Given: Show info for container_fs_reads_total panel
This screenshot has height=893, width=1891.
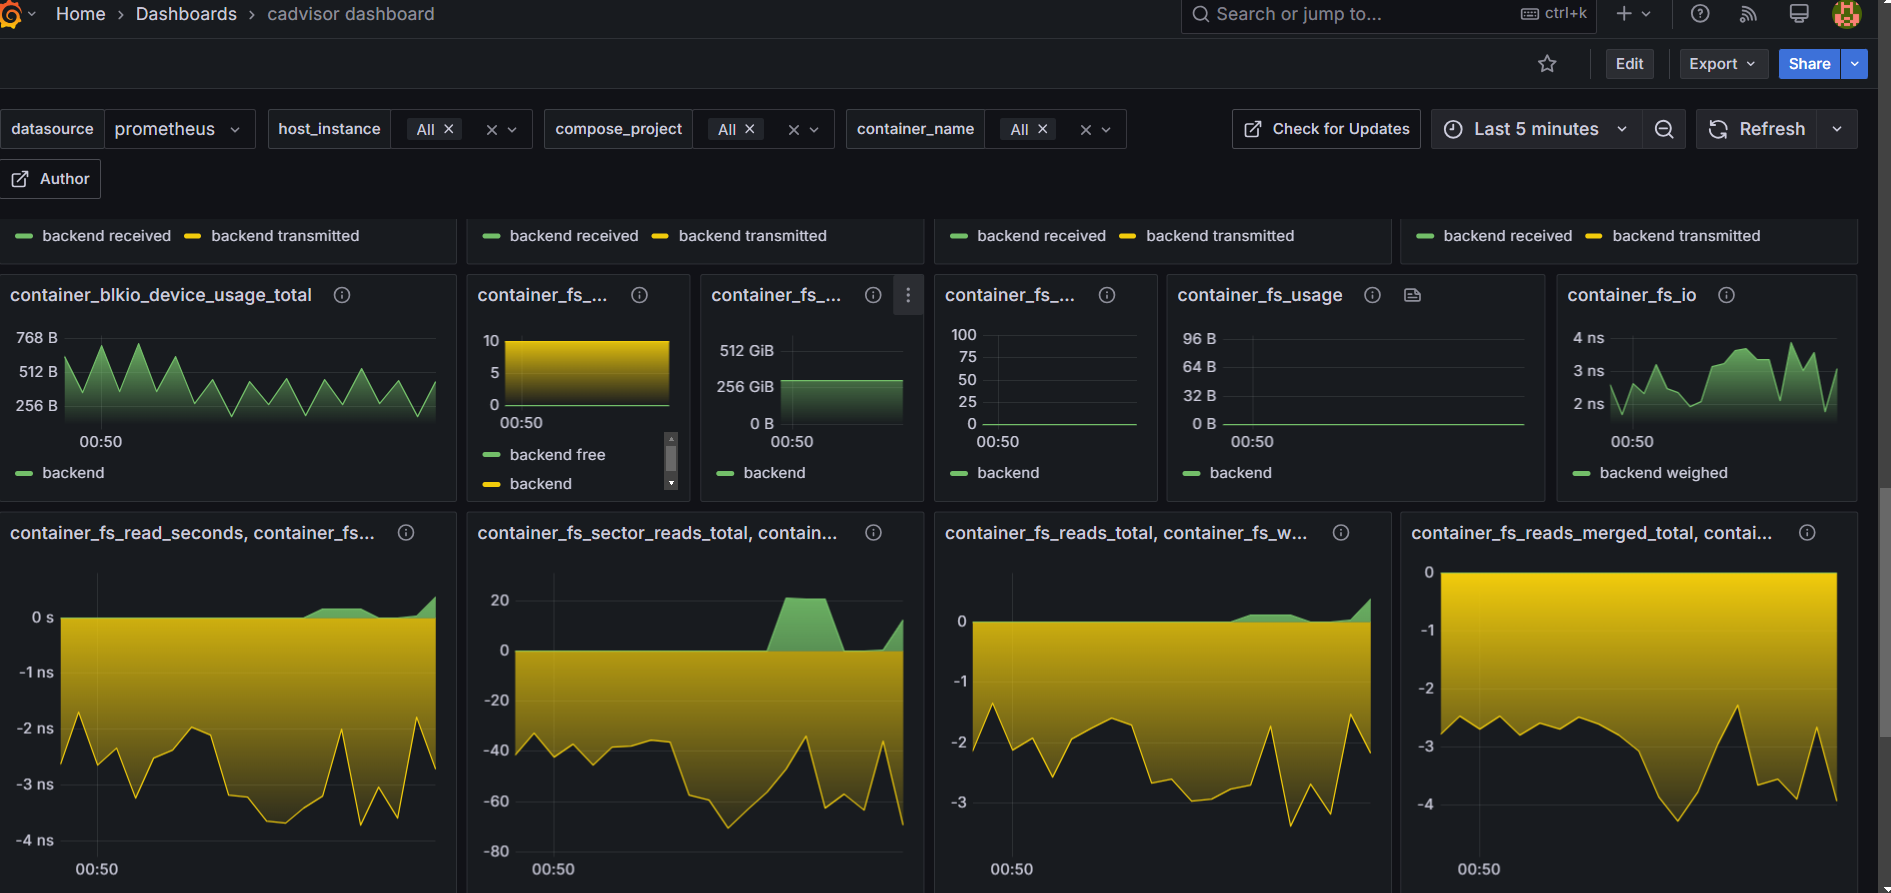Looking at the screenshot, I should [1341, 533].
